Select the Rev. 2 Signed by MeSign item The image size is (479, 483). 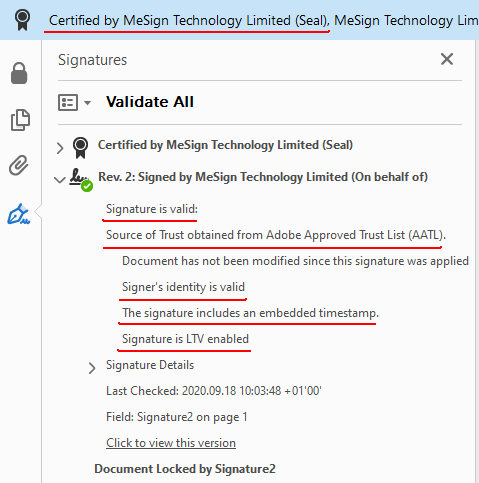pyautogui.click(x=263, y=177)
